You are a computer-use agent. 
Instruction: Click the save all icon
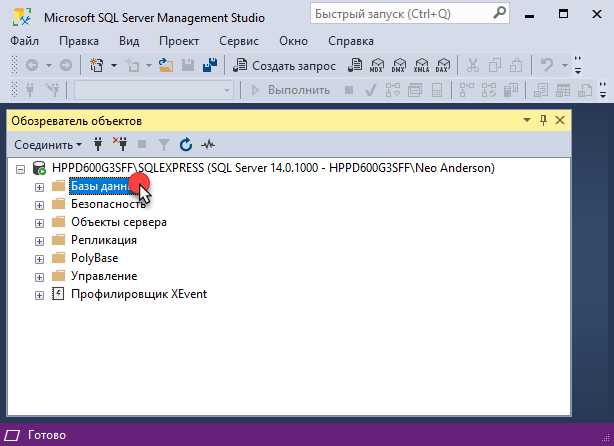[x=210, y=65]
